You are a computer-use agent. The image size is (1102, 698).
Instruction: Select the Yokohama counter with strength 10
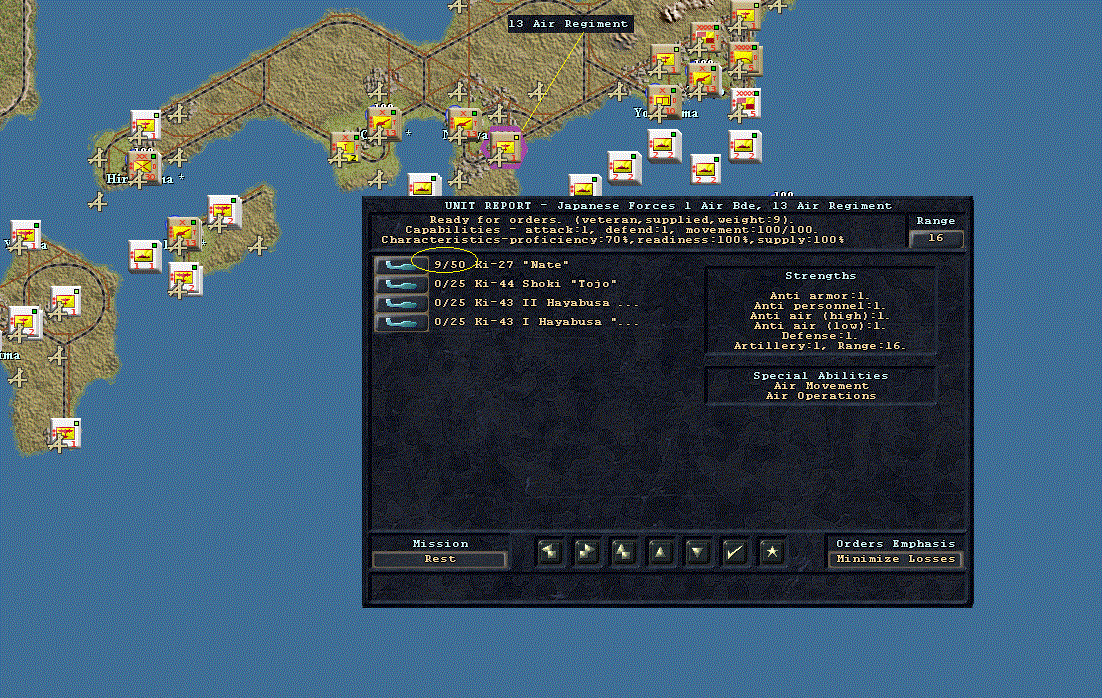point(663,102)
